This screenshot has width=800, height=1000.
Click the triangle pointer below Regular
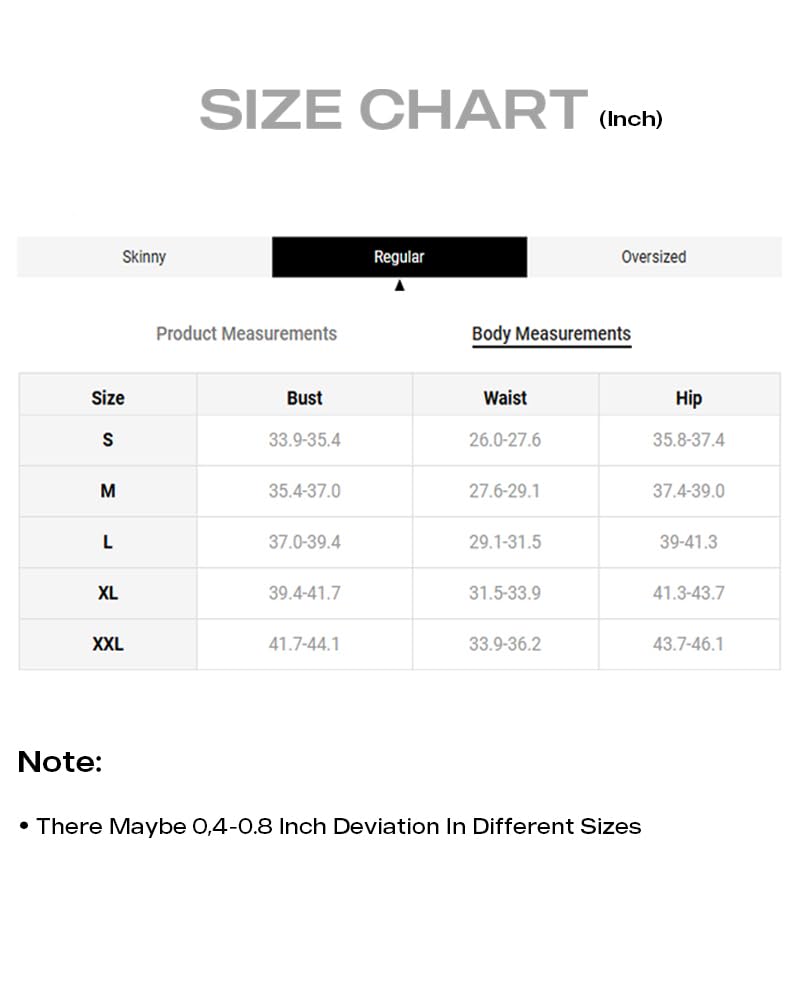point(400,286)
